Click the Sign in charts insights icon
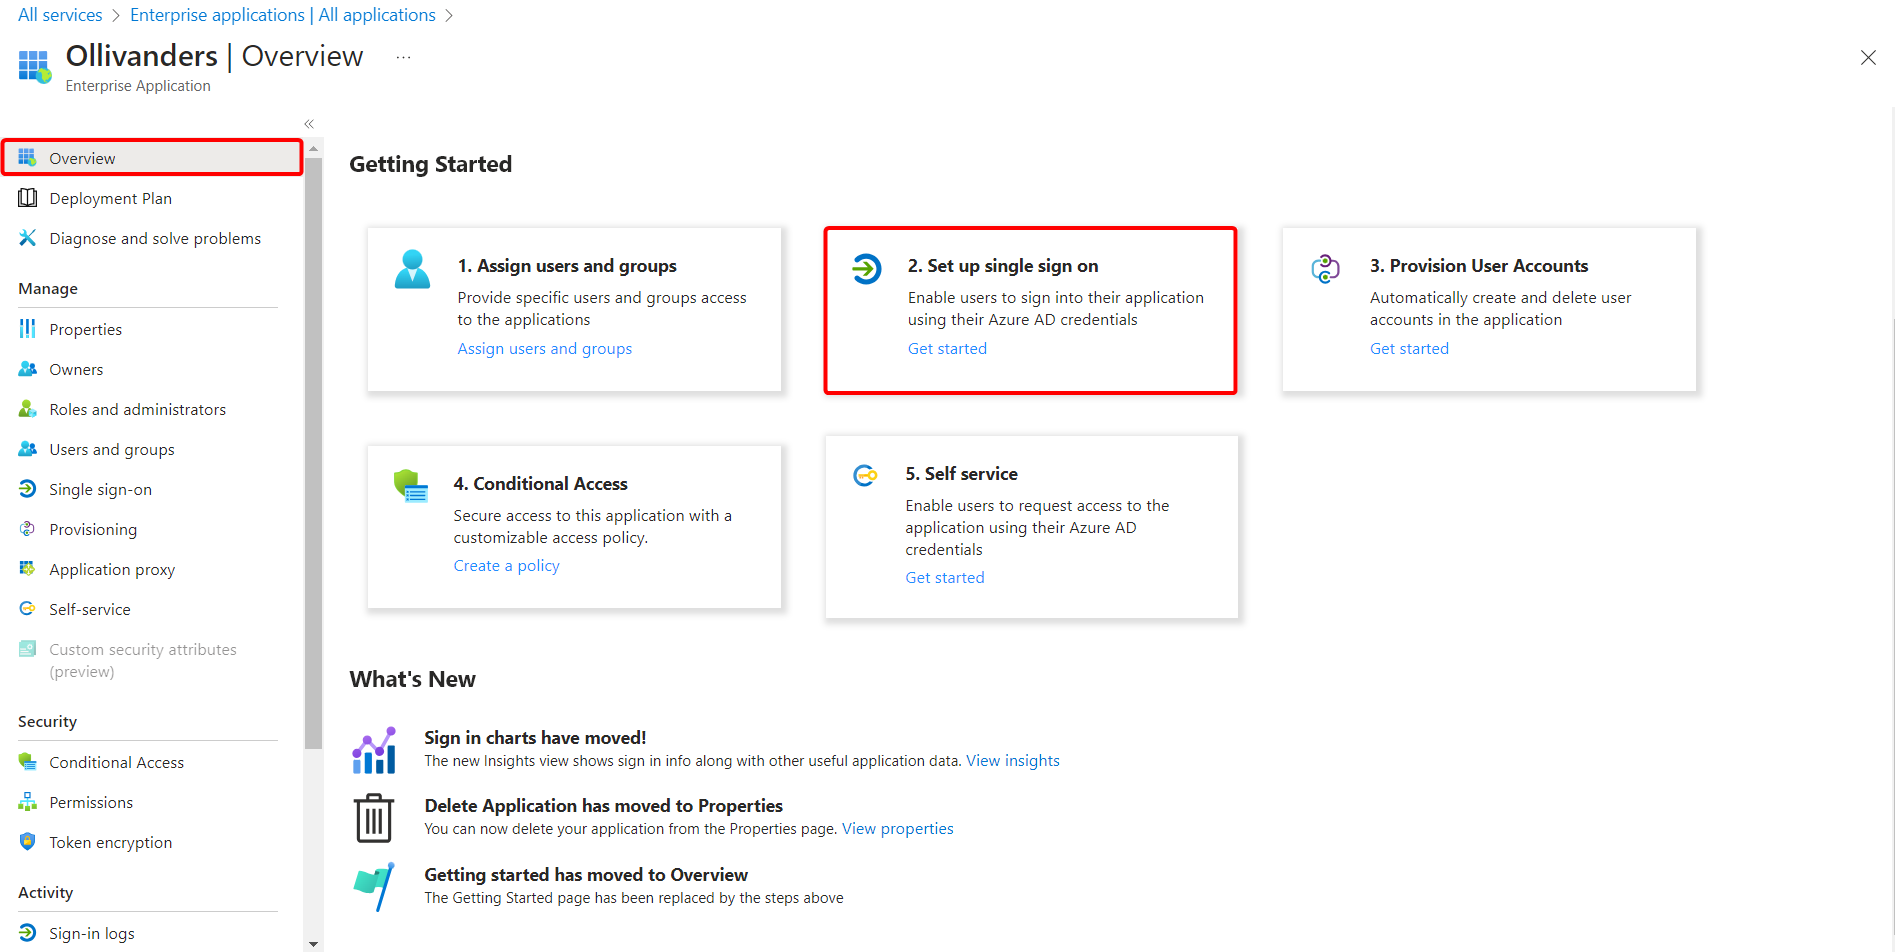 pyautogui.click(x=374, y=750)
